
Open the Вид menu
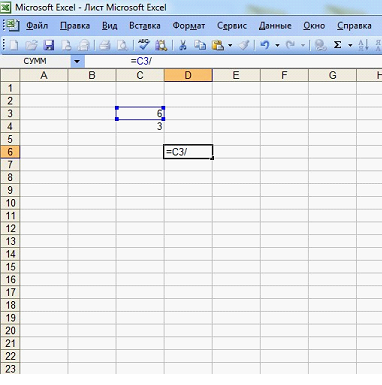point(110,26)
